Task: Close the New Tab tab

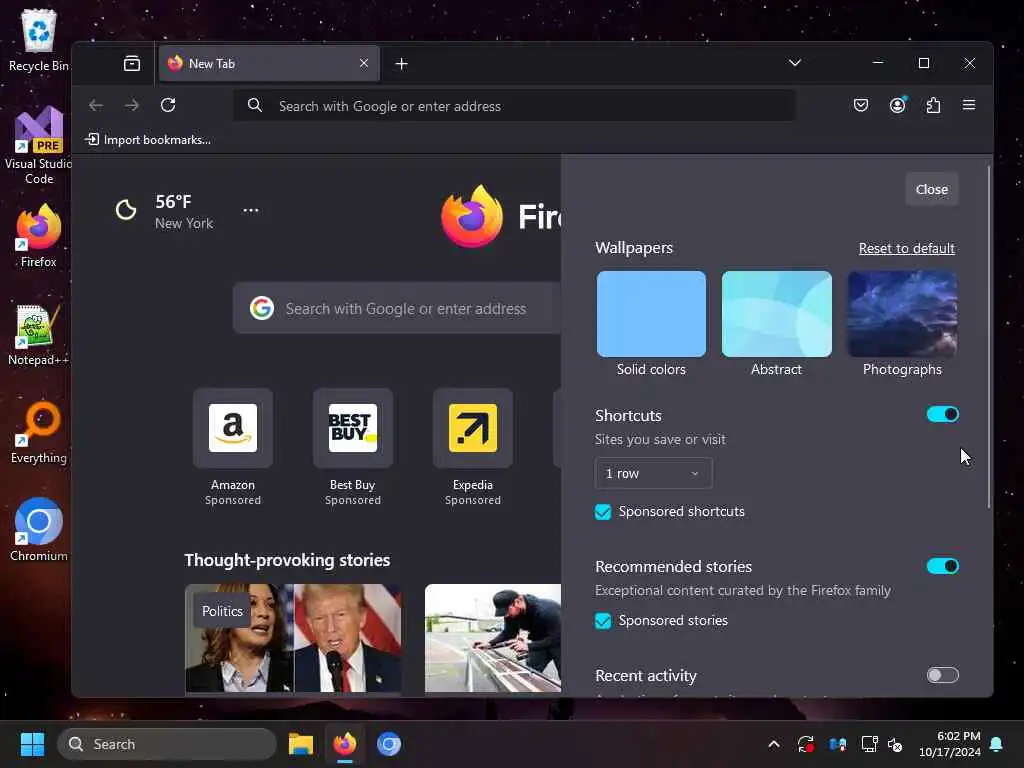Action: 364,63
